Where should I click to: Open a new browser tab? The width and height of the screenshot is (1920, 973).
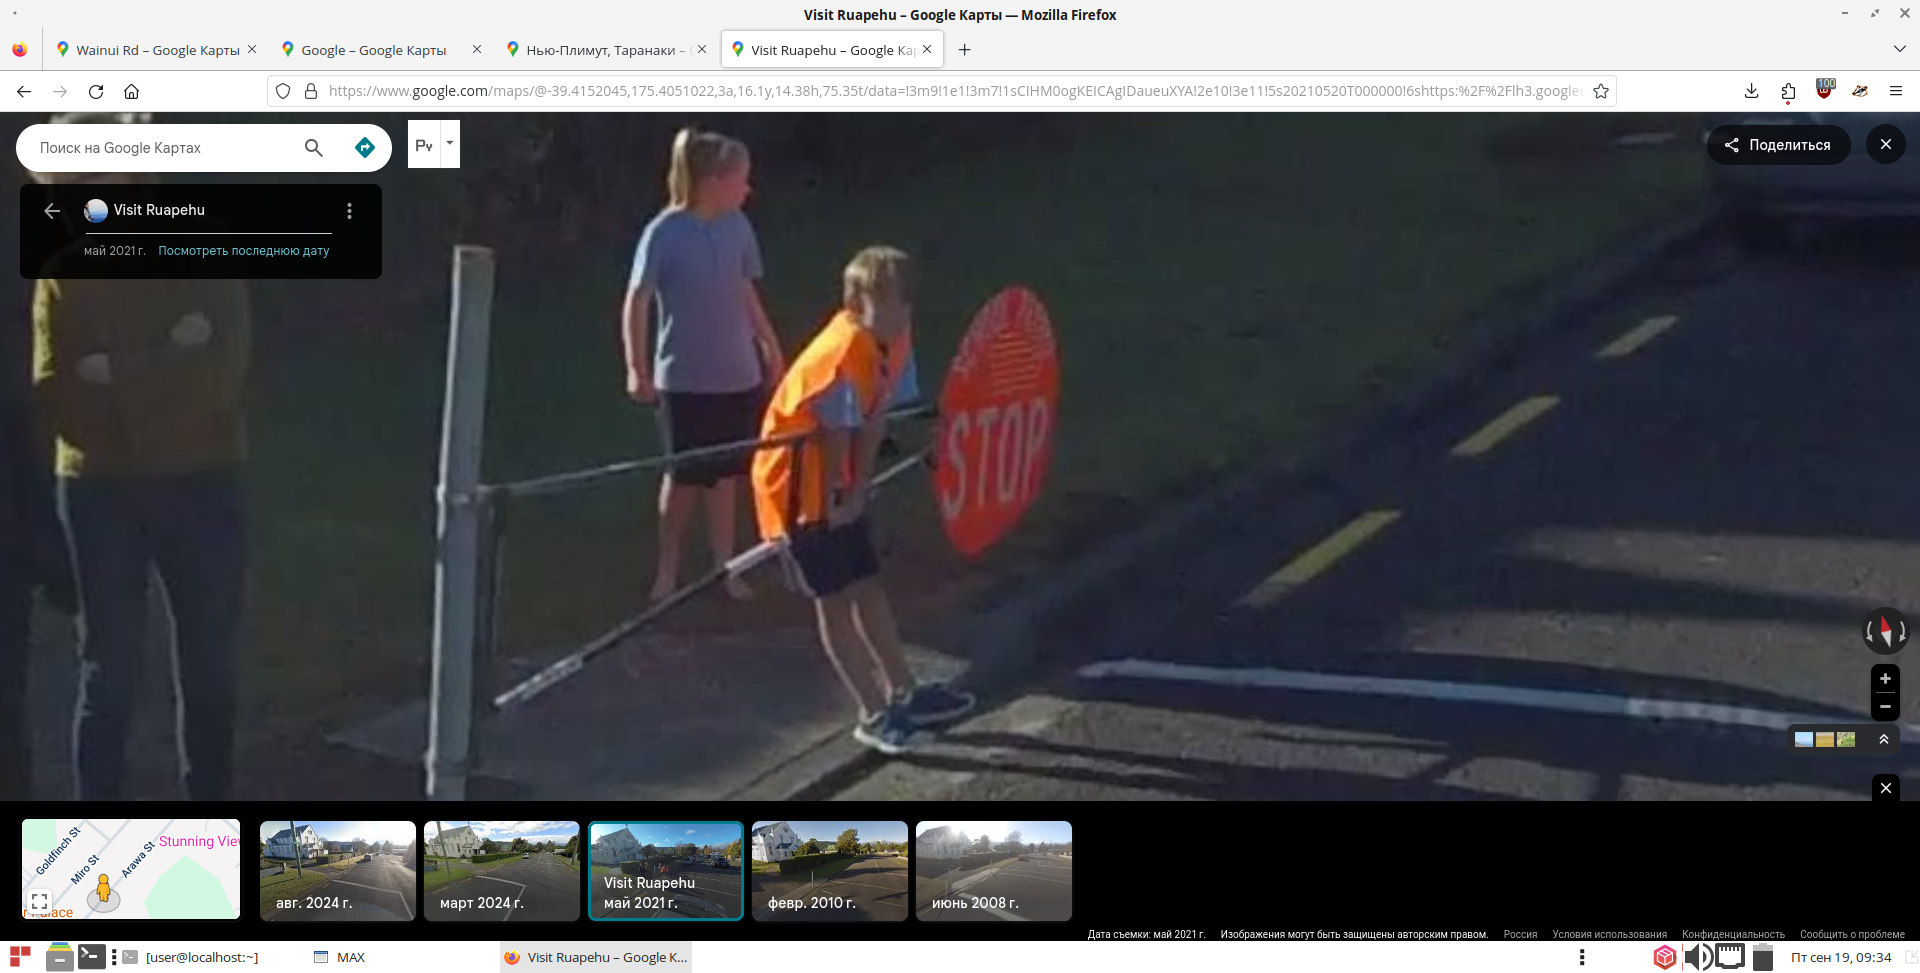tap(965, 50)
